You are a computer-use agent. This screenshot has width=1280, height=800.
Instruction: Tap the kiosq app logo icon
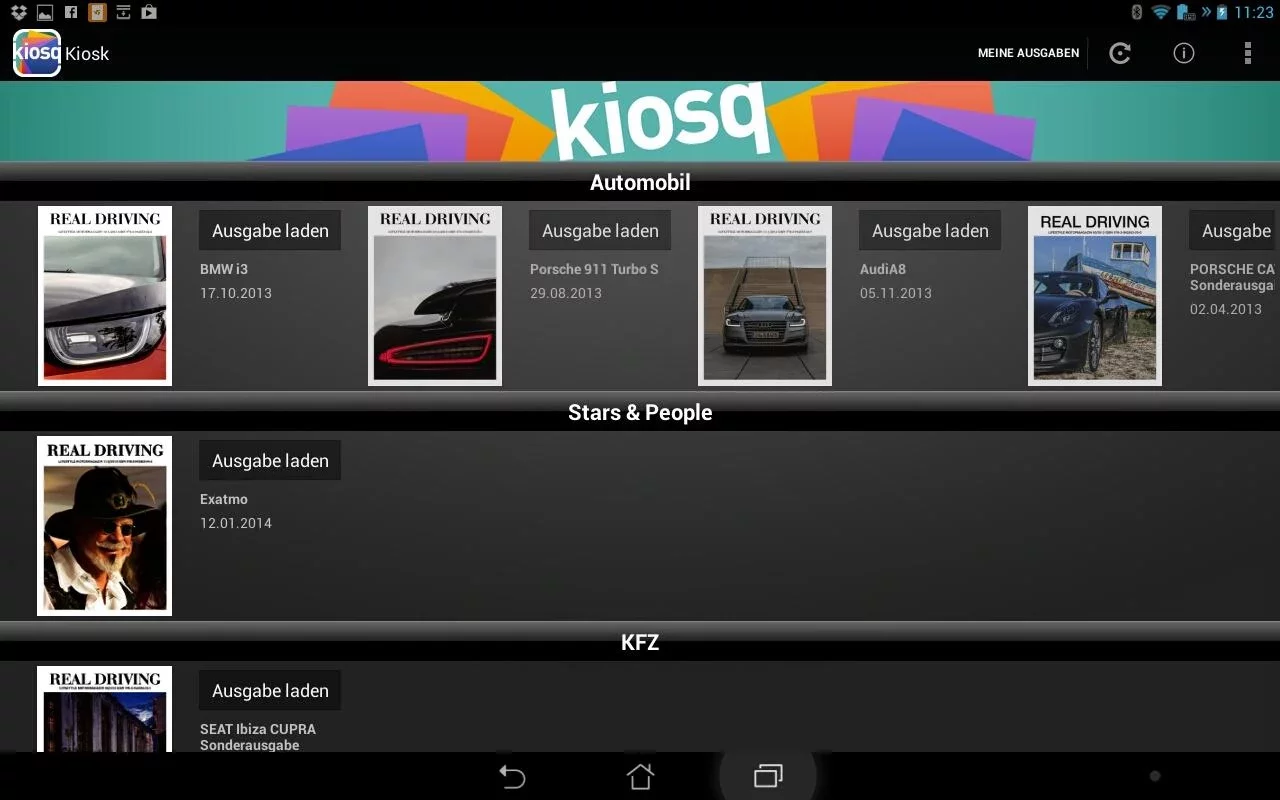point(37,53)
